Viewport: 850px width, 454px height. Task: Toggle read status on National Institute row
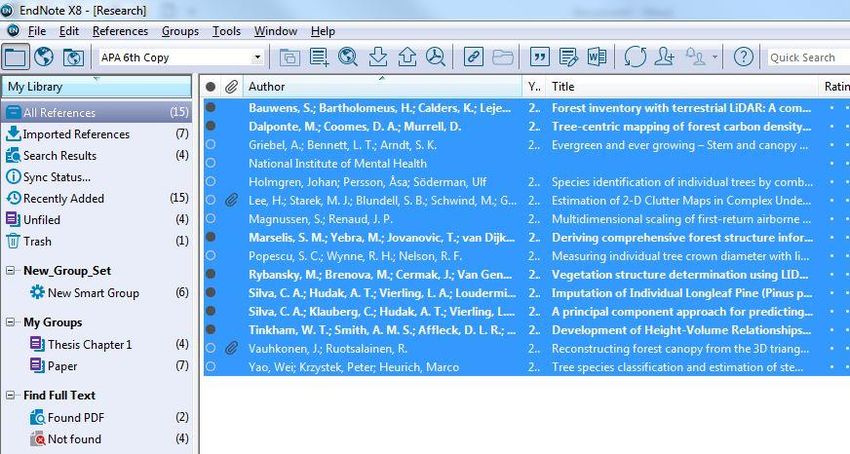211,163
